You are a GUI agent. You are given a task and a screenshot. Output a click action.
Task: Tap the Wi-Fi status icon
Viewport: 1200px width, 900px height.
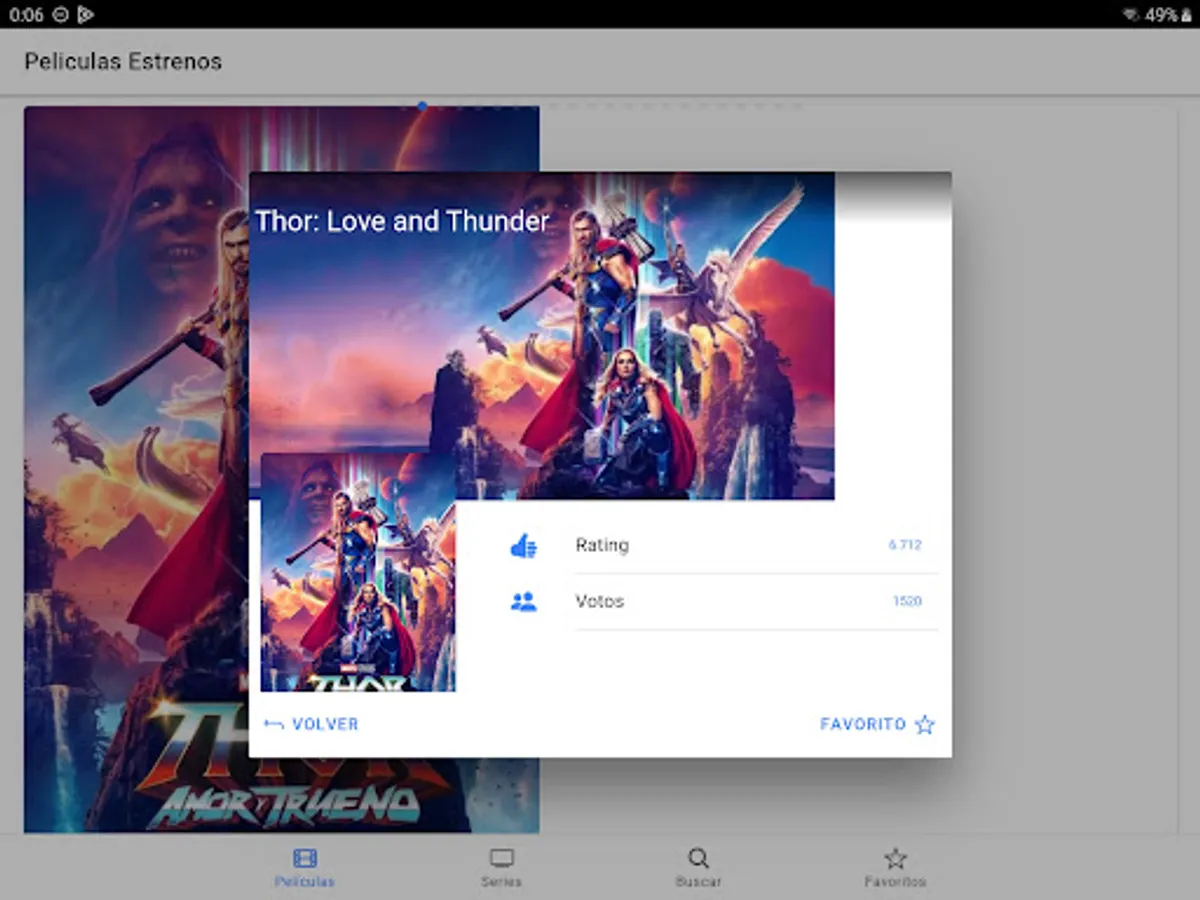[1131, 15]
